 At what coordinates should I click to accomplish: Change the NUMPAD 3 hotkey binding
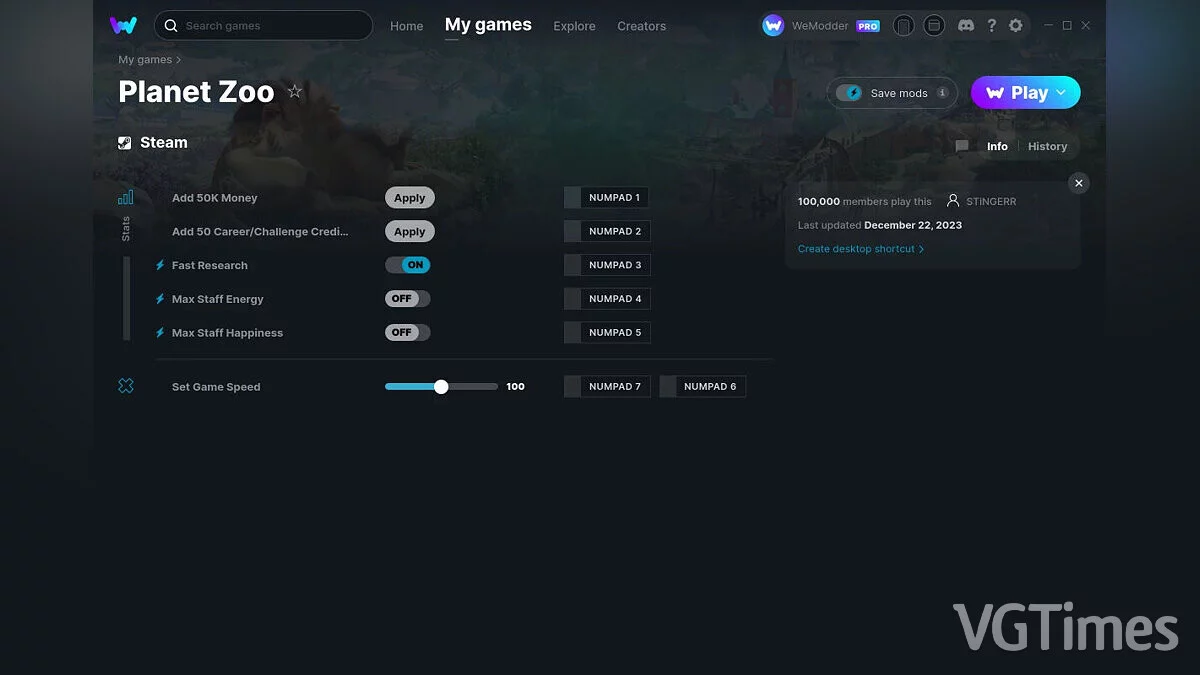click(x=607, y=265)
